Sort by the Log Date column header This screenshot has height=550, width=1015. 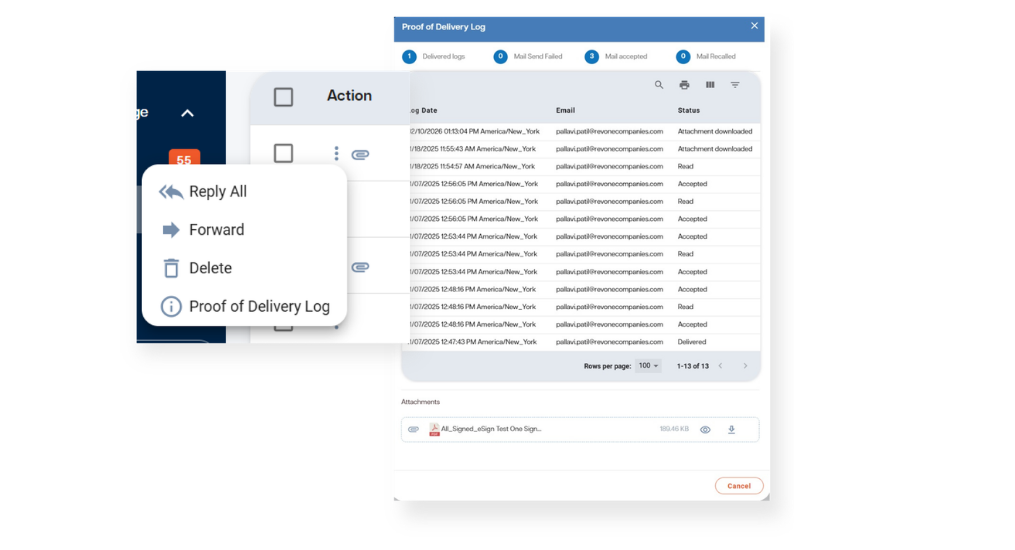(x=423, y=111)
